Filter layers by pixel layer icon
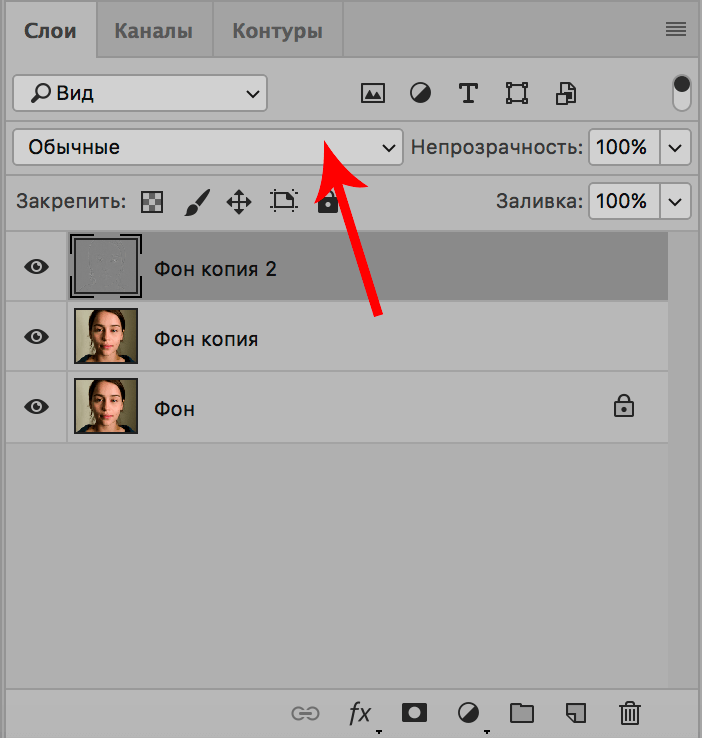This screenshot has width=702, height=738. [373, 94]
